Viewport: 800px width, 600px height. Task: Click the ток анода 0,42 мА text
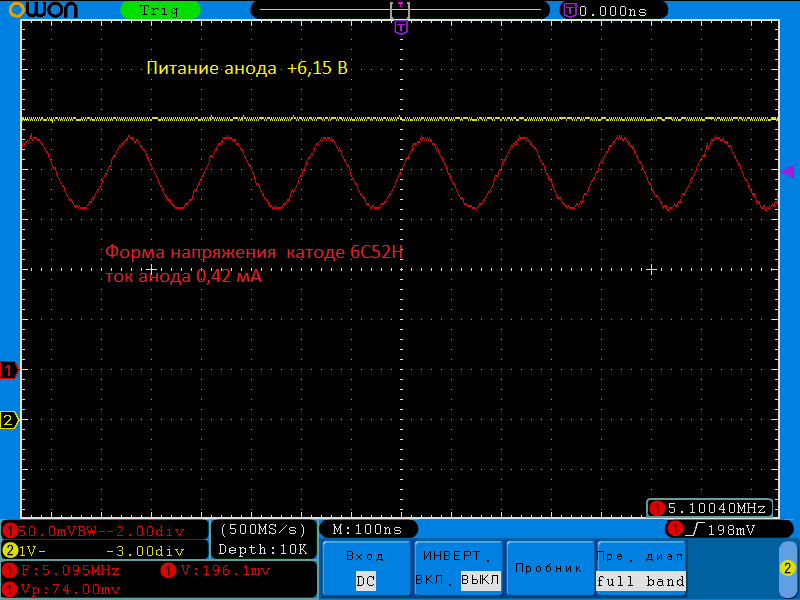pos(183,277)
